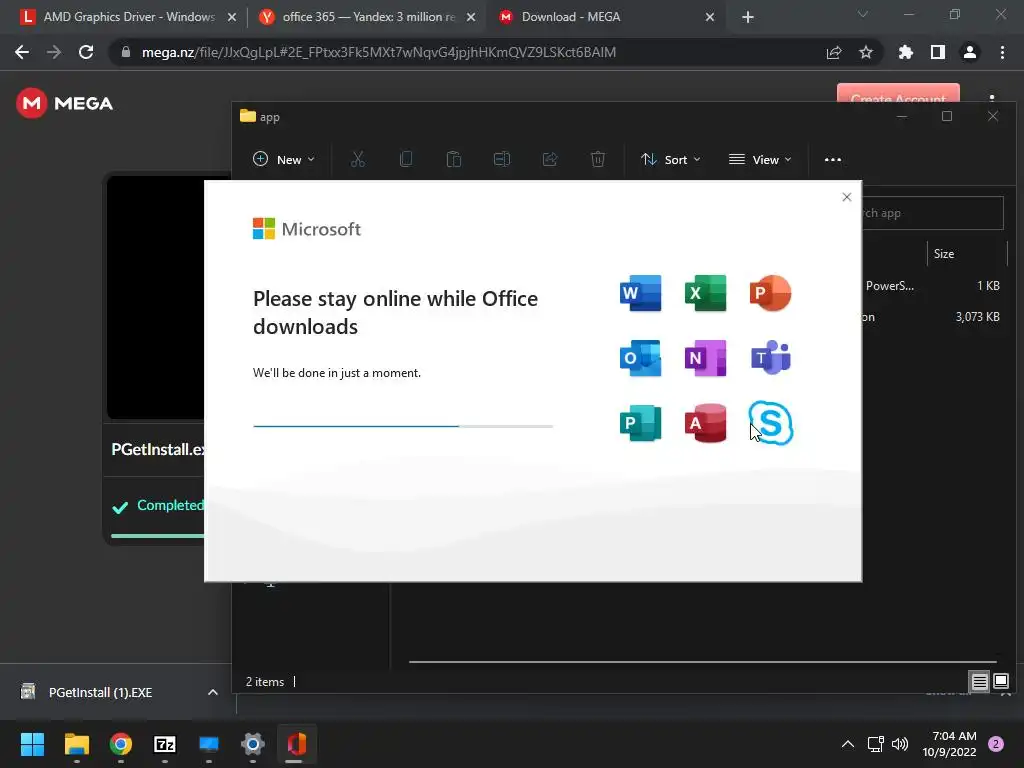
Task: Open Chrome from the taskbar
Action: click(121, 744)
